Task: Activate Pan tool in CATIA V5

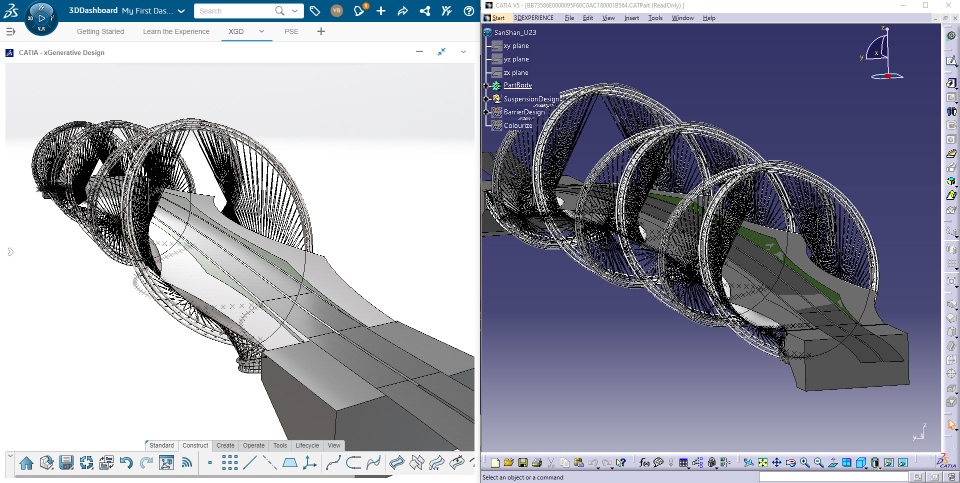Action: (776, 463)
